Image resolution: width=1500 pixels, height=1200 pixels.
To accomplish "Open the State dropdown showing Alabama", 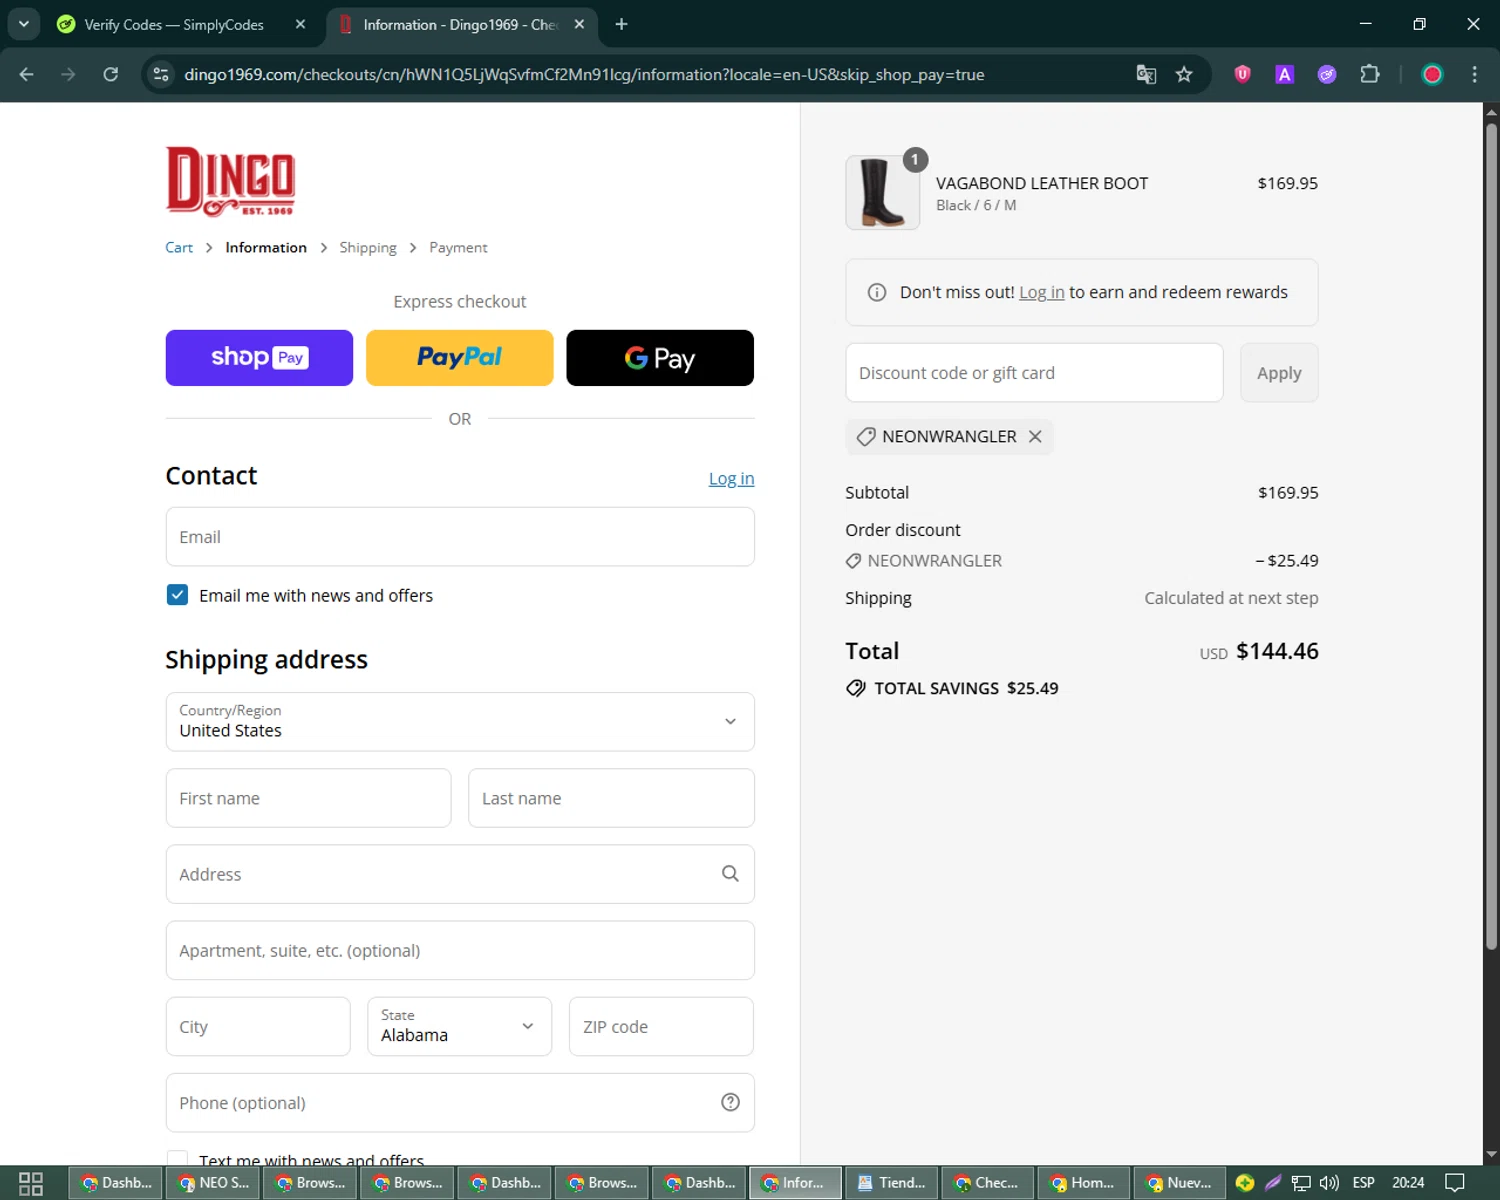I will coord(459,1026).
